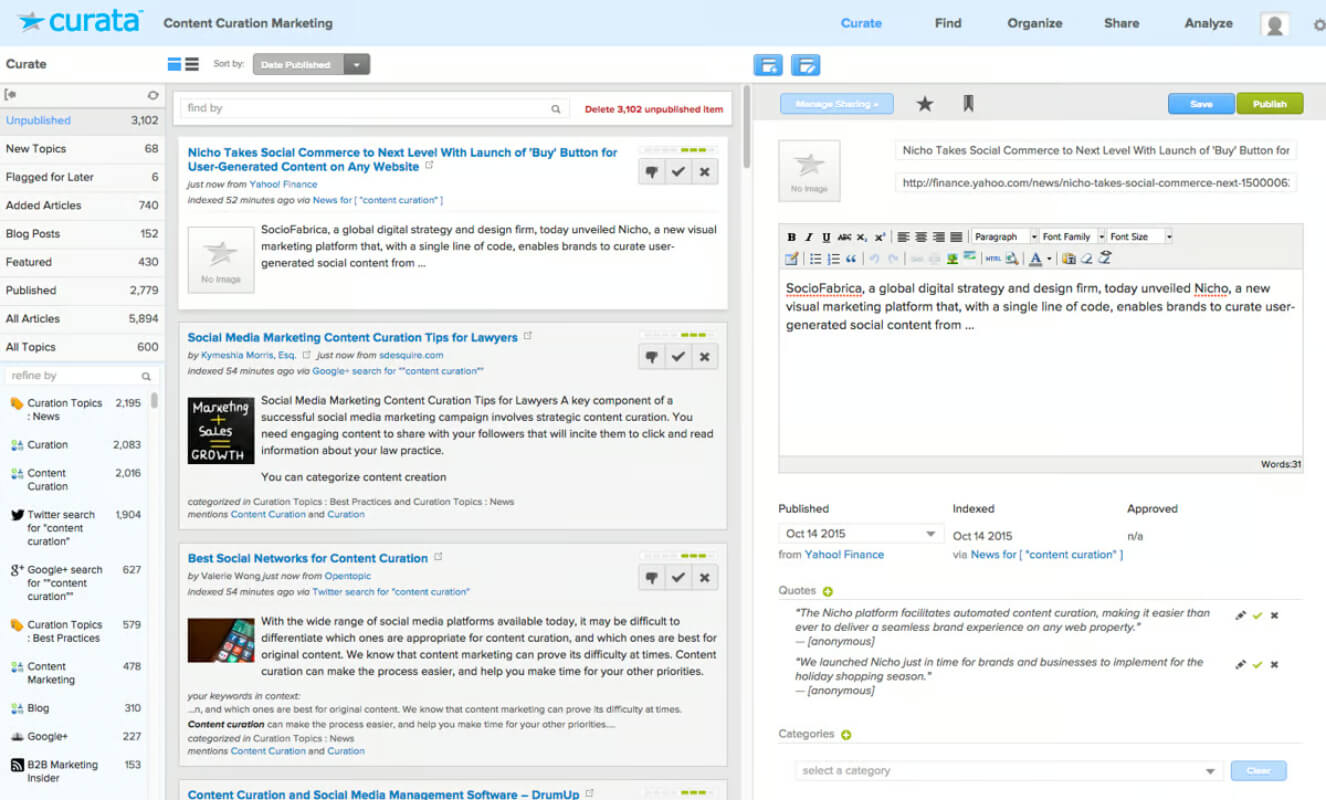Open the Share tab
Image resolution: width=1326 pixels, height=800 pixels.
point(1121,23)
